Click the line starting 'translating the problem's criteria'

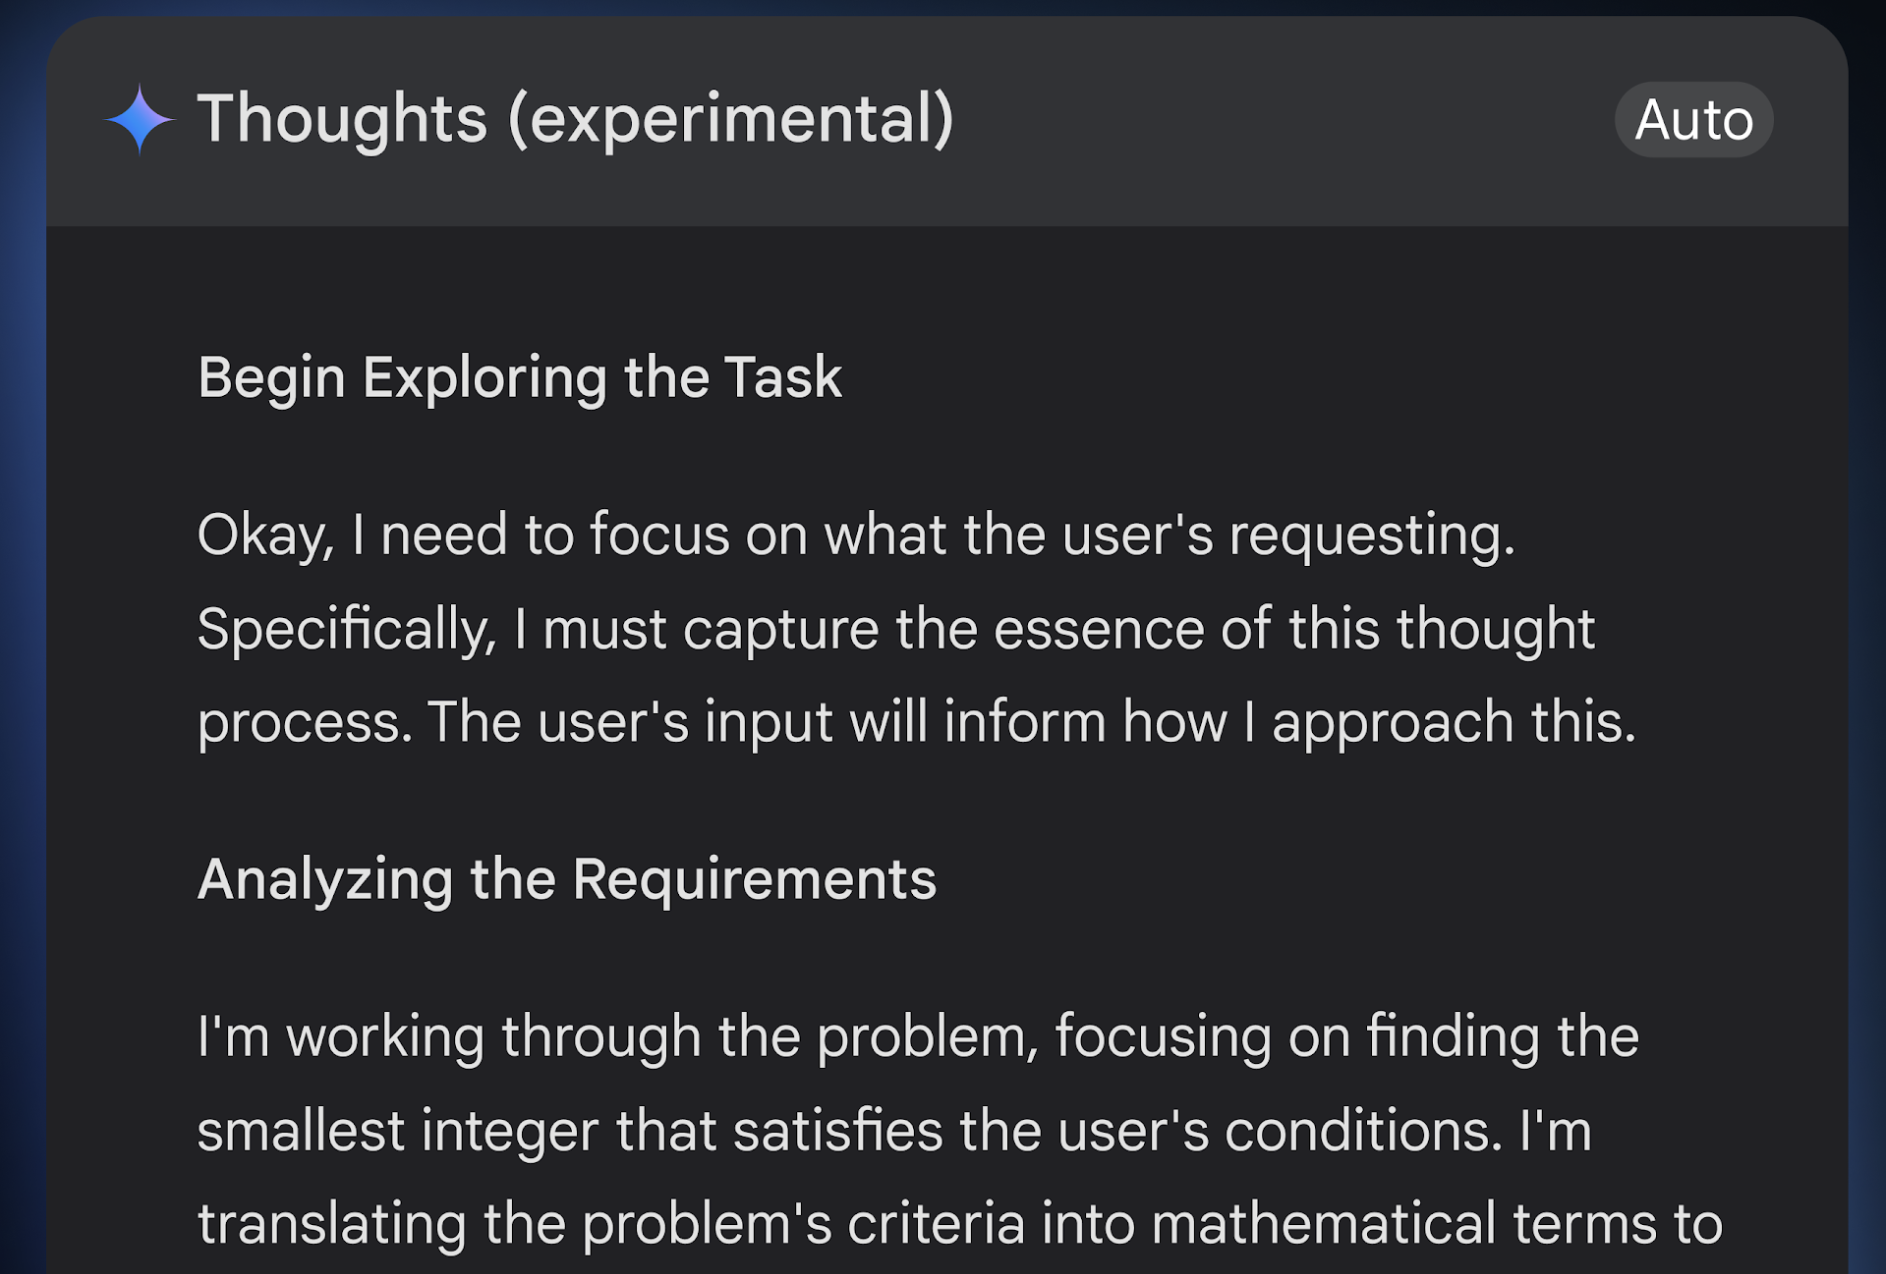(959, 1224)
